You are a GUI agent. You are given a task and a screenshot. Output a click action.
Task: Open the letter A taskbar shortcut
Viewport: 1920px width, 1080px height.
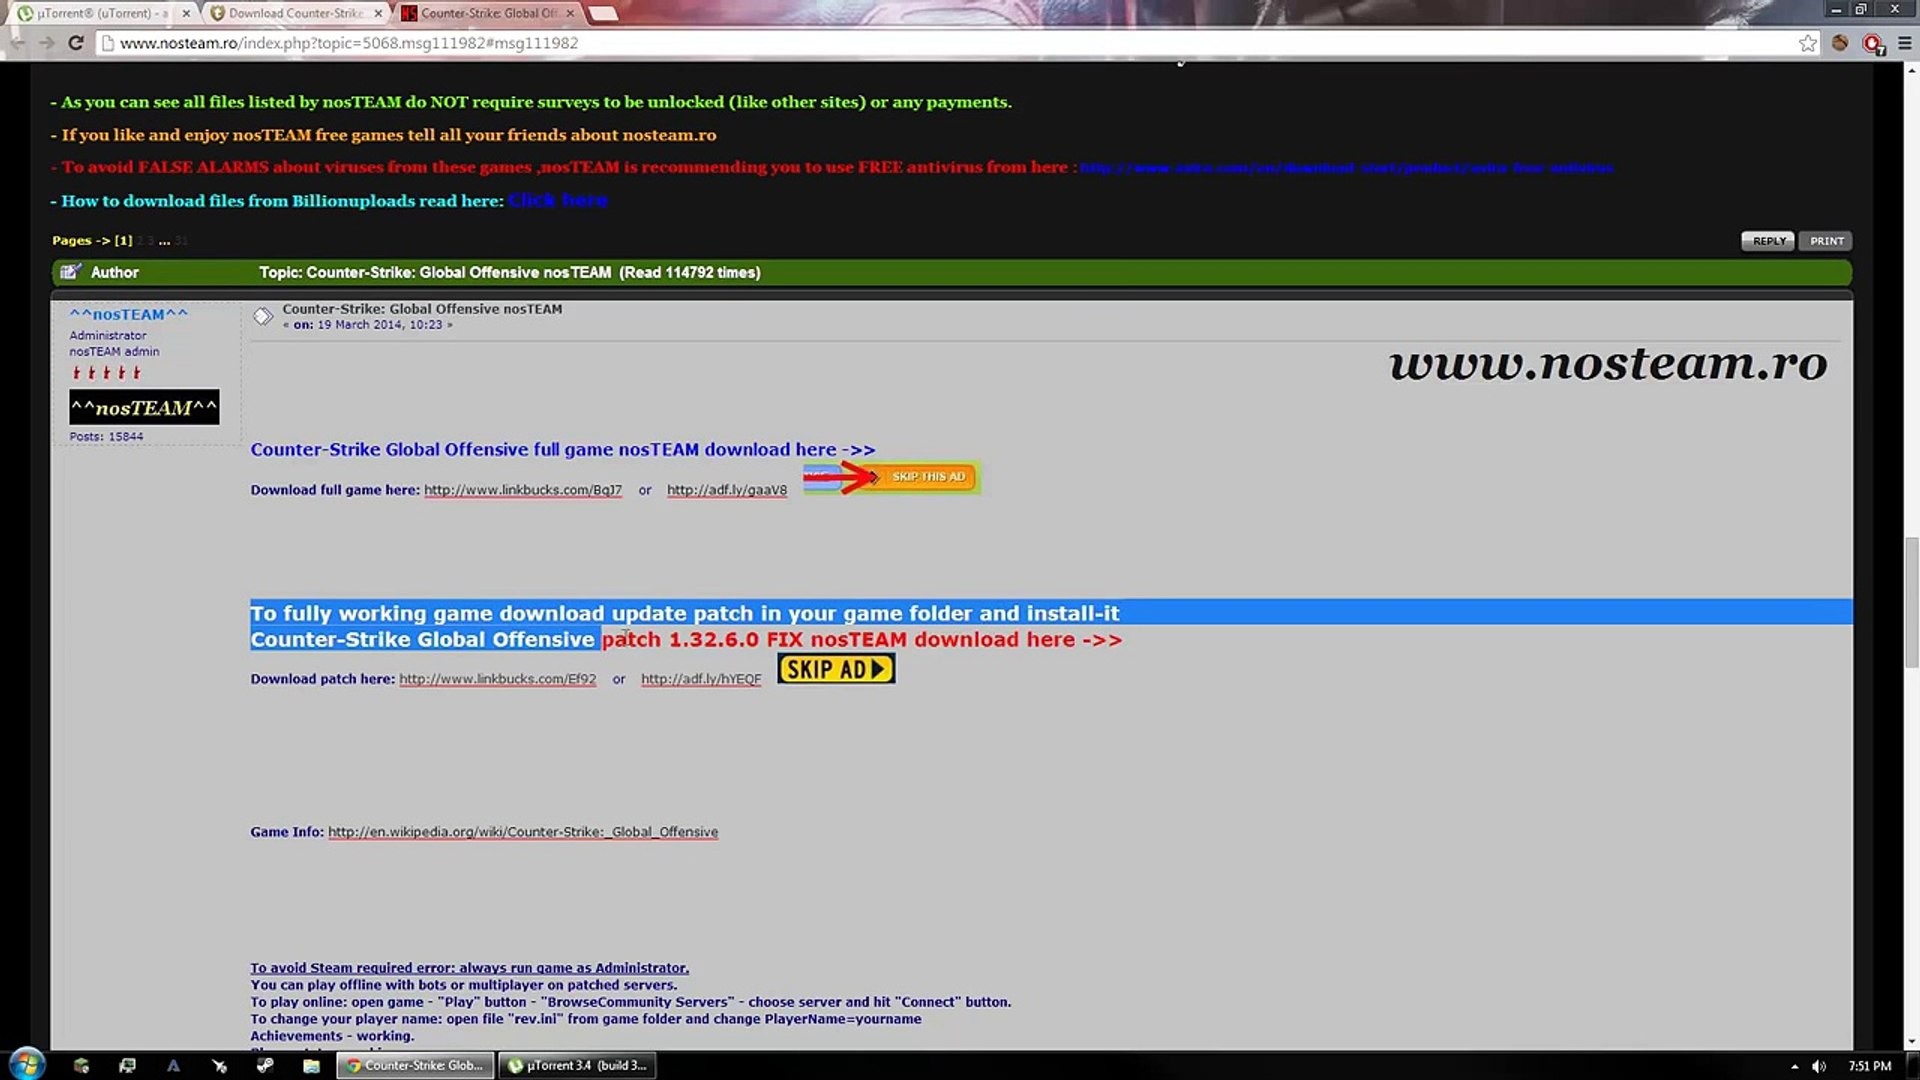click(173, 1066)
